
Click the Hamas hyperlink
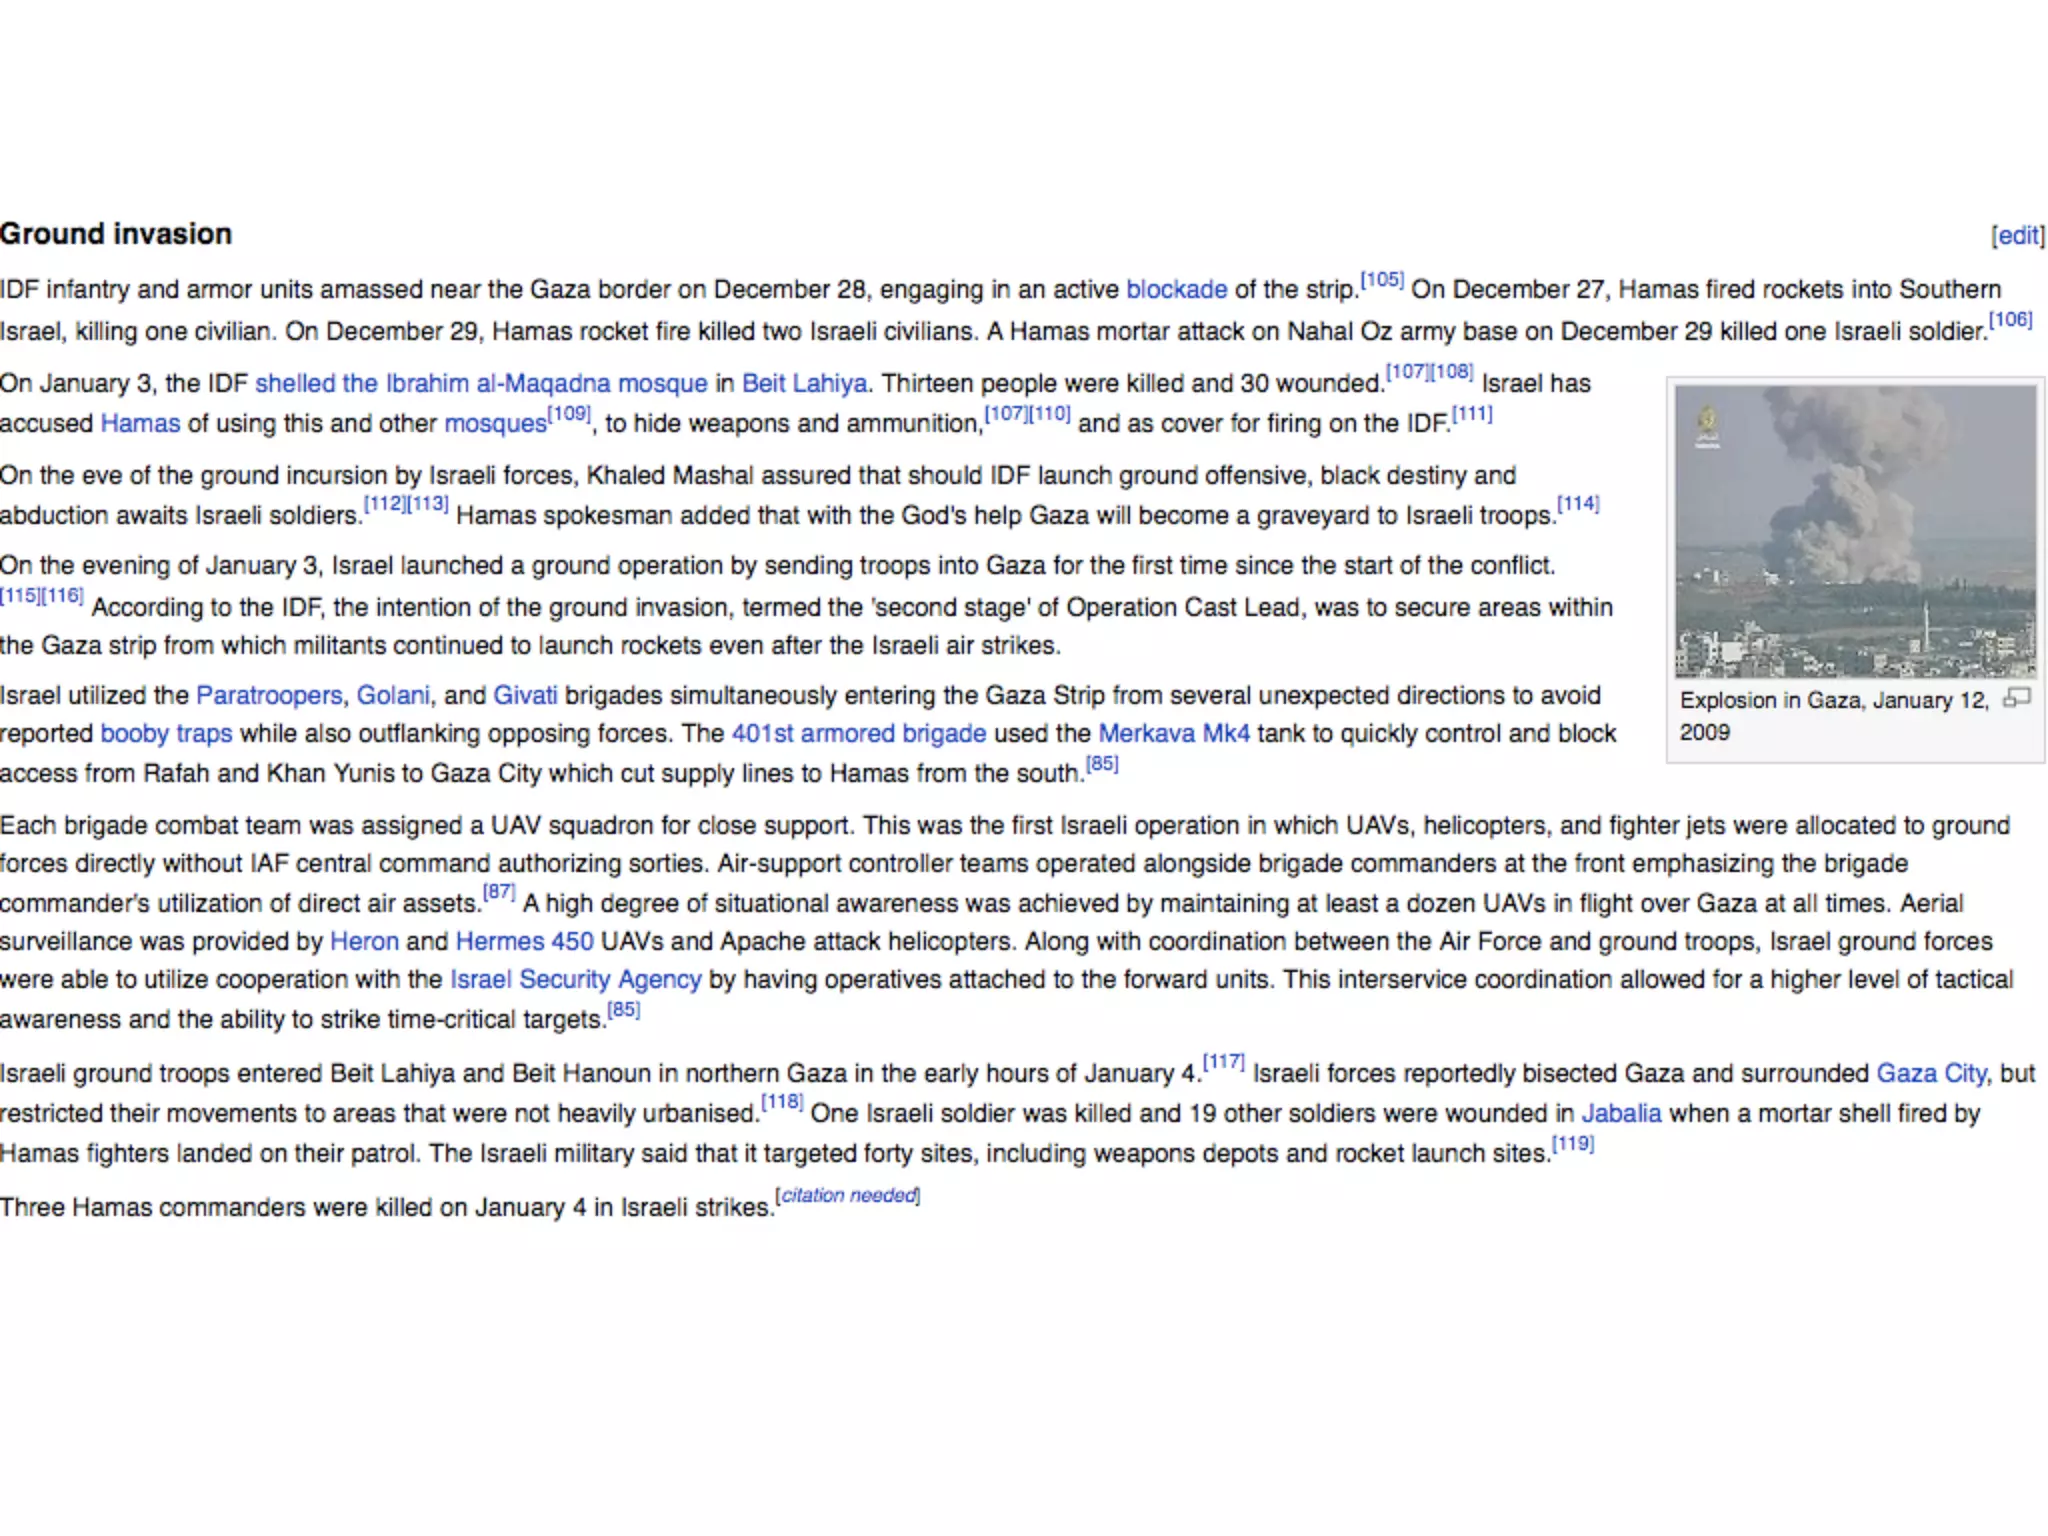[140, 424]
